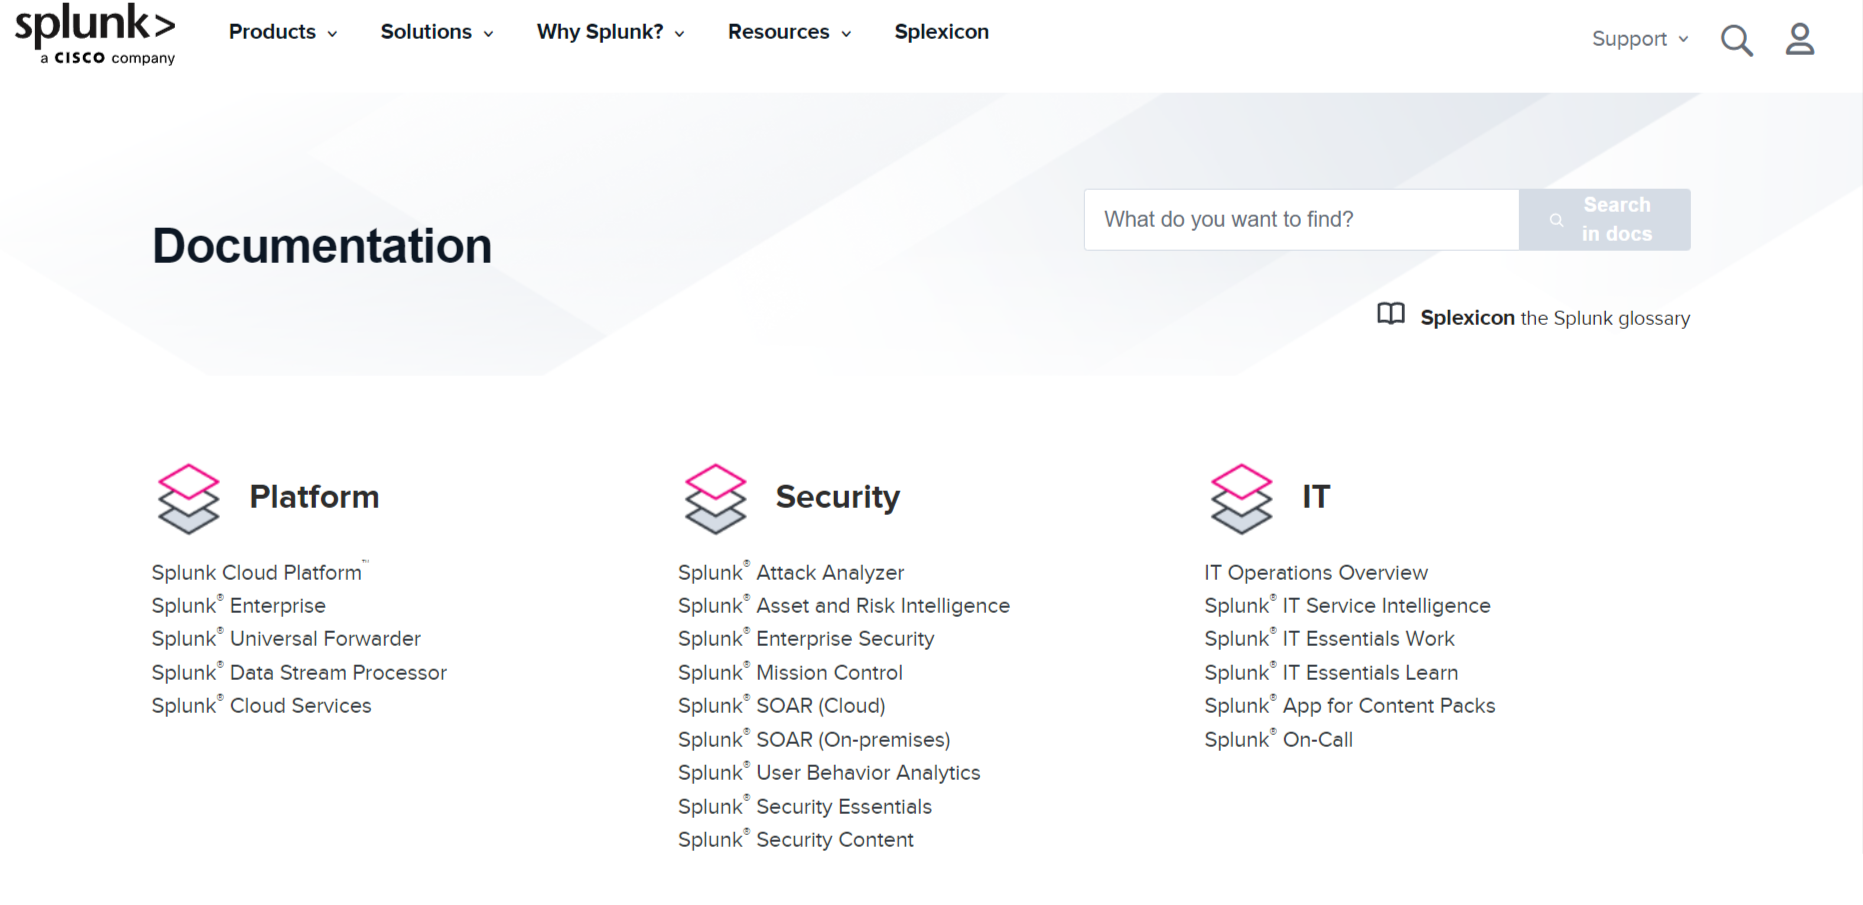Click the What do you want to find field
Screen dimensions: 1863x905
click(1300, 219)
